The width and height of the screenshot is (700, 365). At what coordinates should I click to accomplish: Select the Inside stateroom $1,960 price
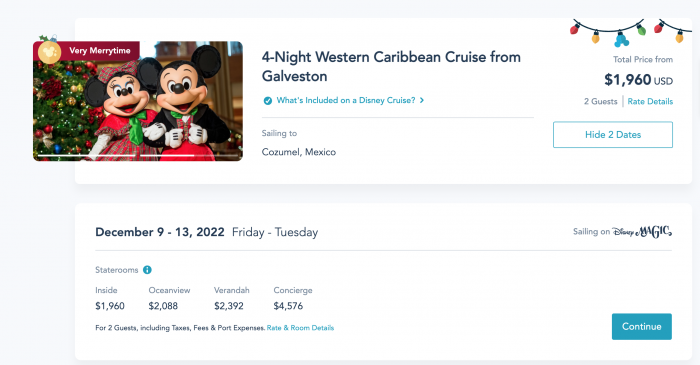point(110,306)
